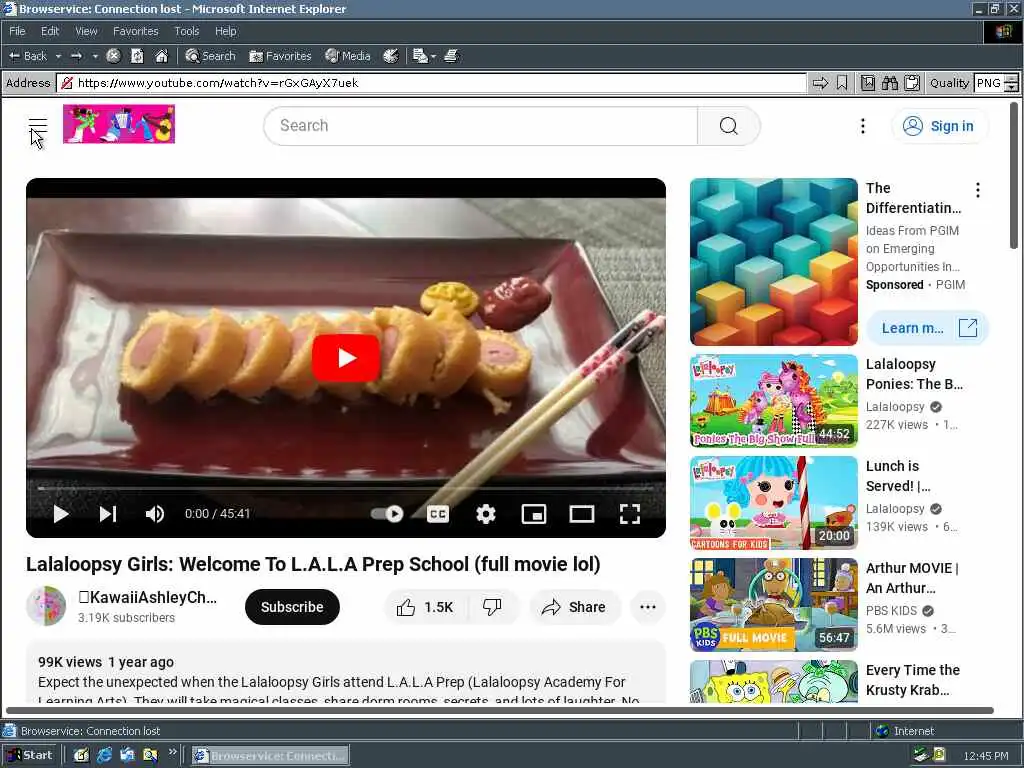Viewport: 1024px width, 768px height.
Task: Start video with the big red play button
Action: coord(346,358)
